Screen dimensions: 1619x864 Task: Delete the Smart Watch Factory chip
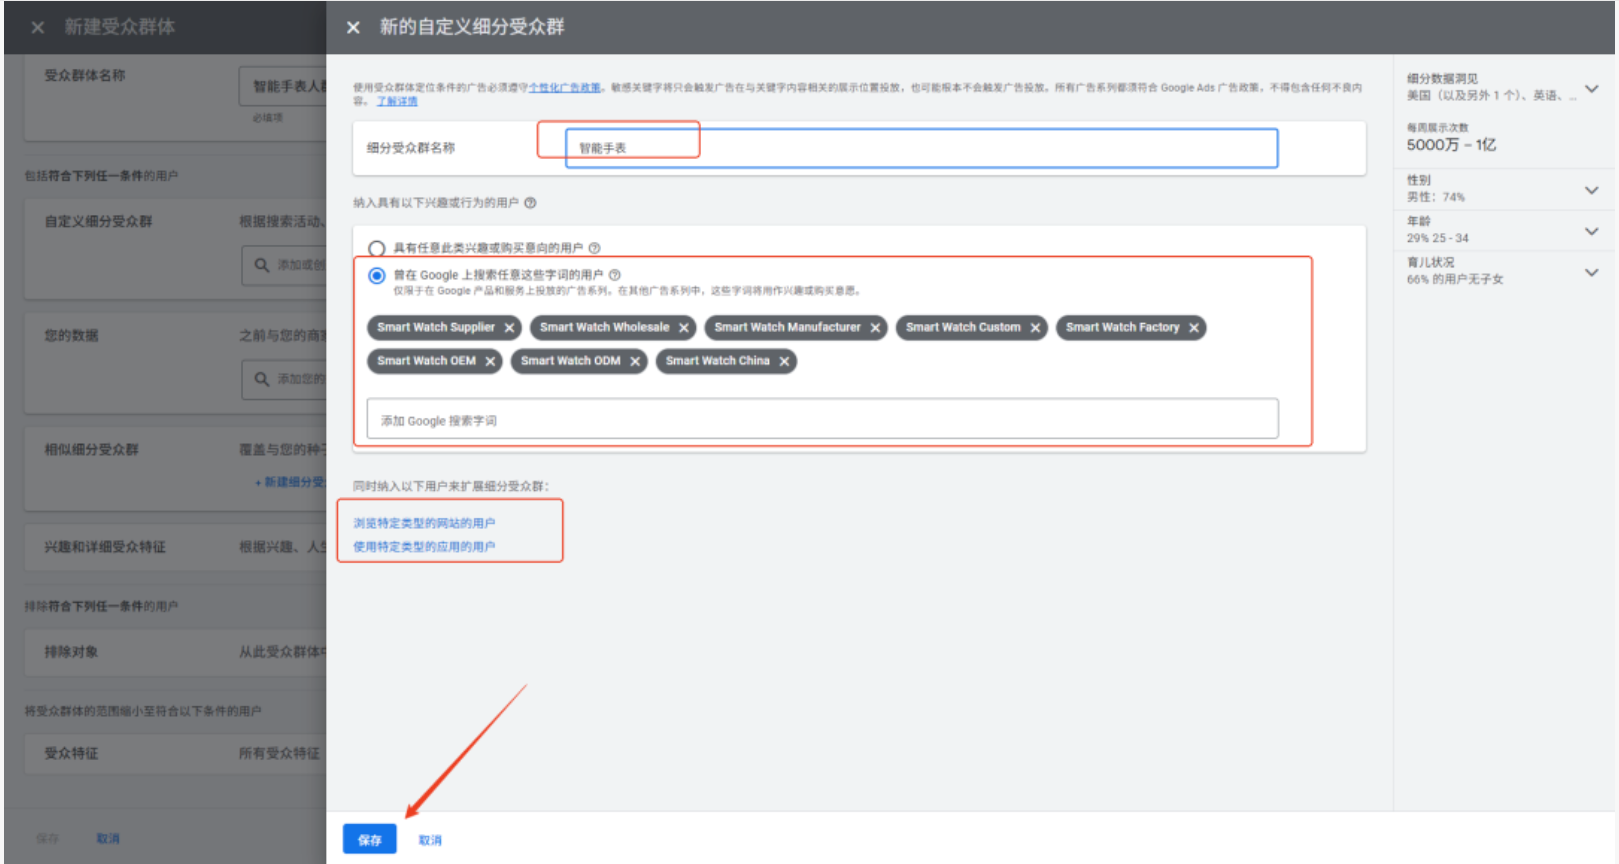pos(1194,328)
